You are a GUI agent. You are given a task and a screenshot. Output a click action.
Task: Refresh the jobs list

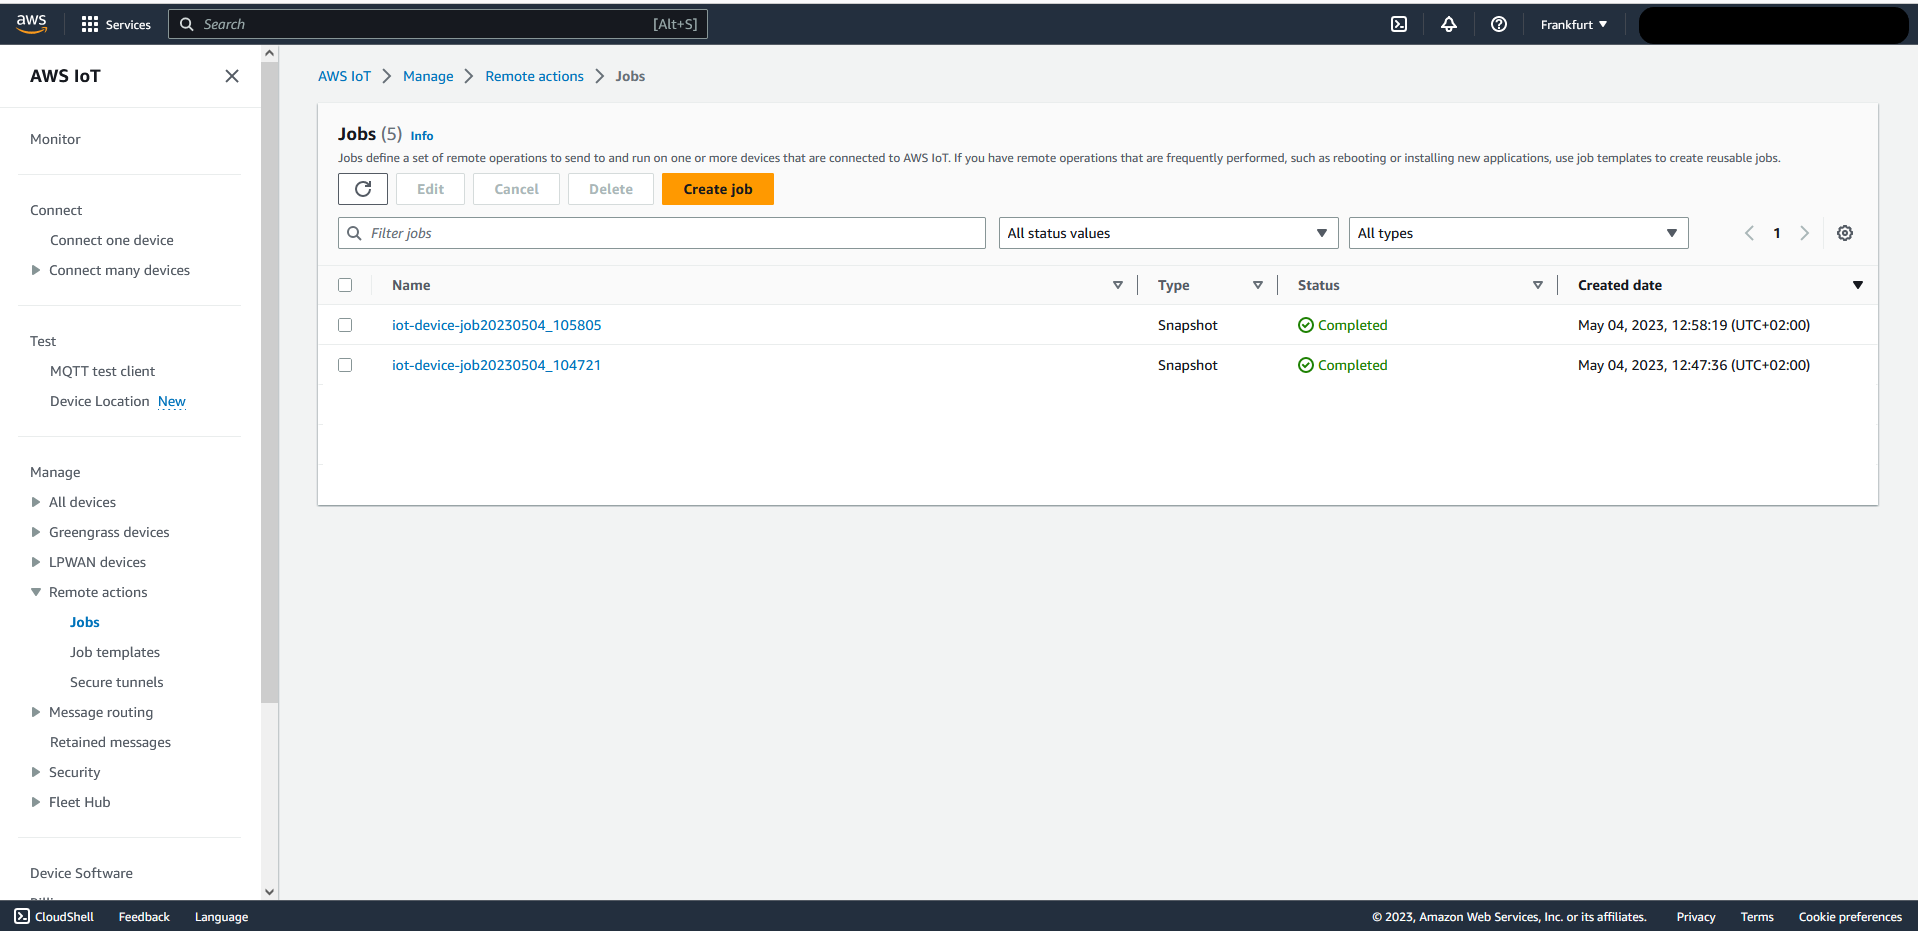pos(363,189)
